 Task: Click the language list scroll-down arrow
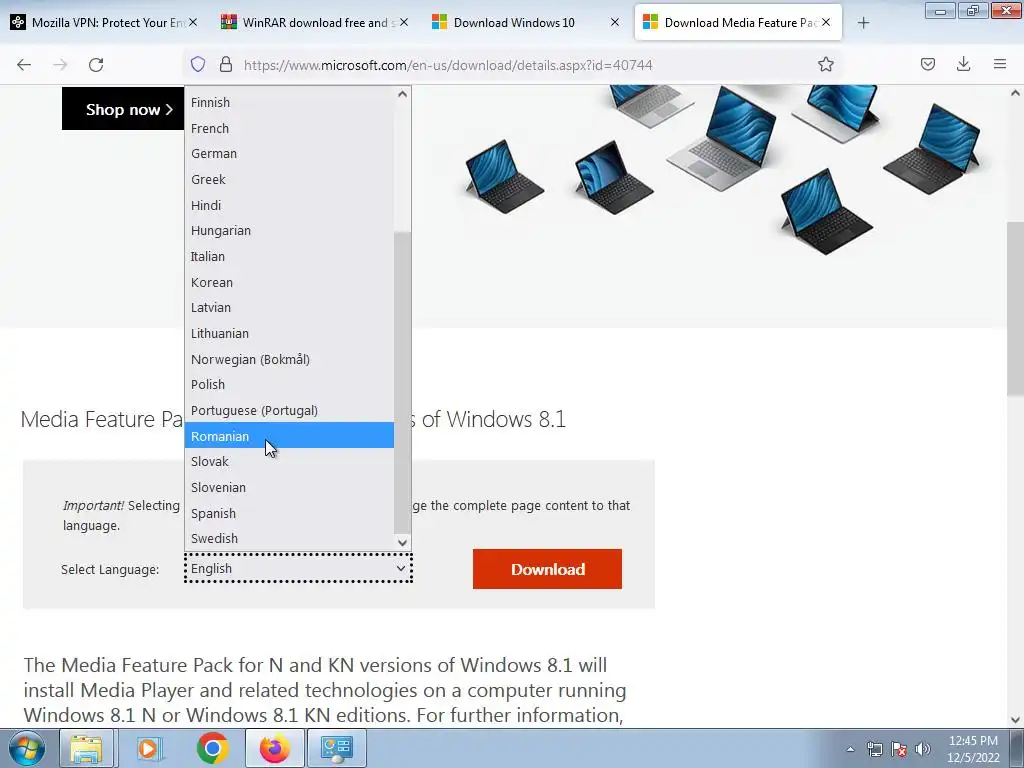point(402,543)
